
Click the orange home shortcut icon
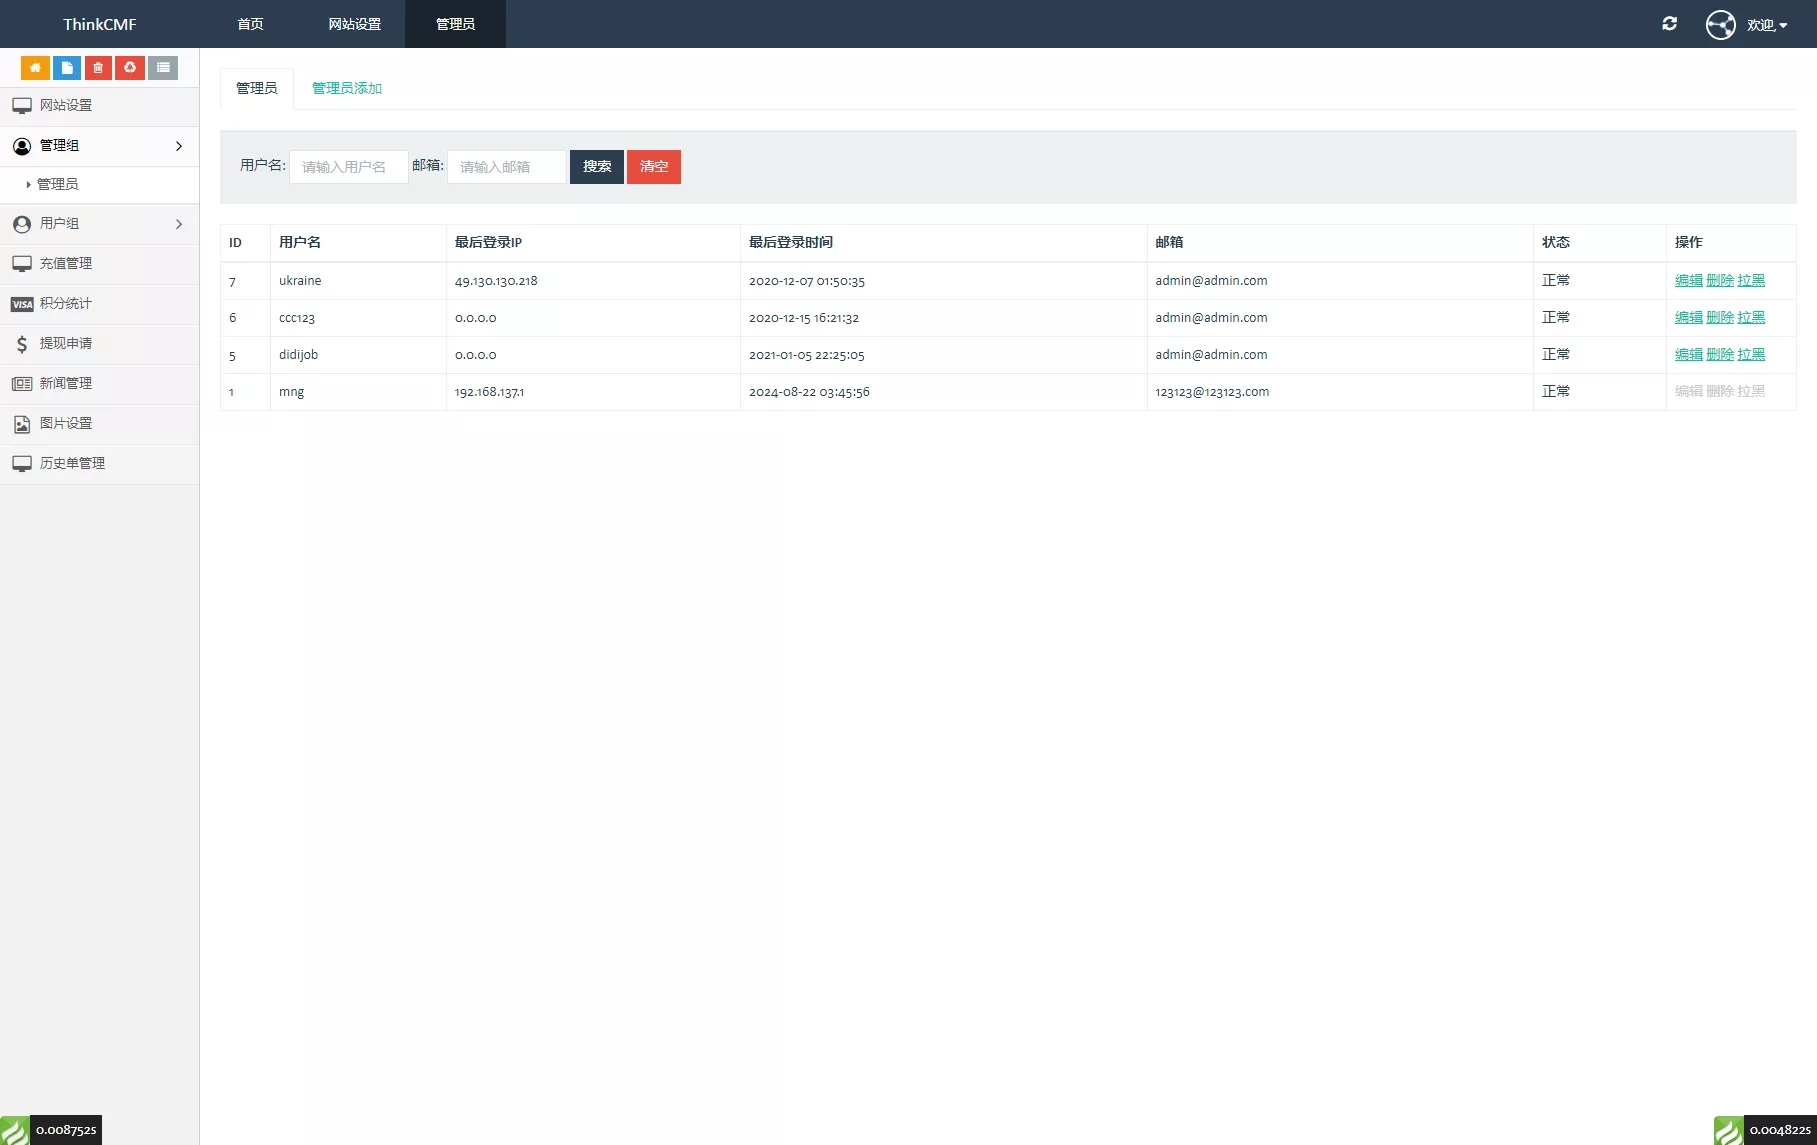[35, 68]
